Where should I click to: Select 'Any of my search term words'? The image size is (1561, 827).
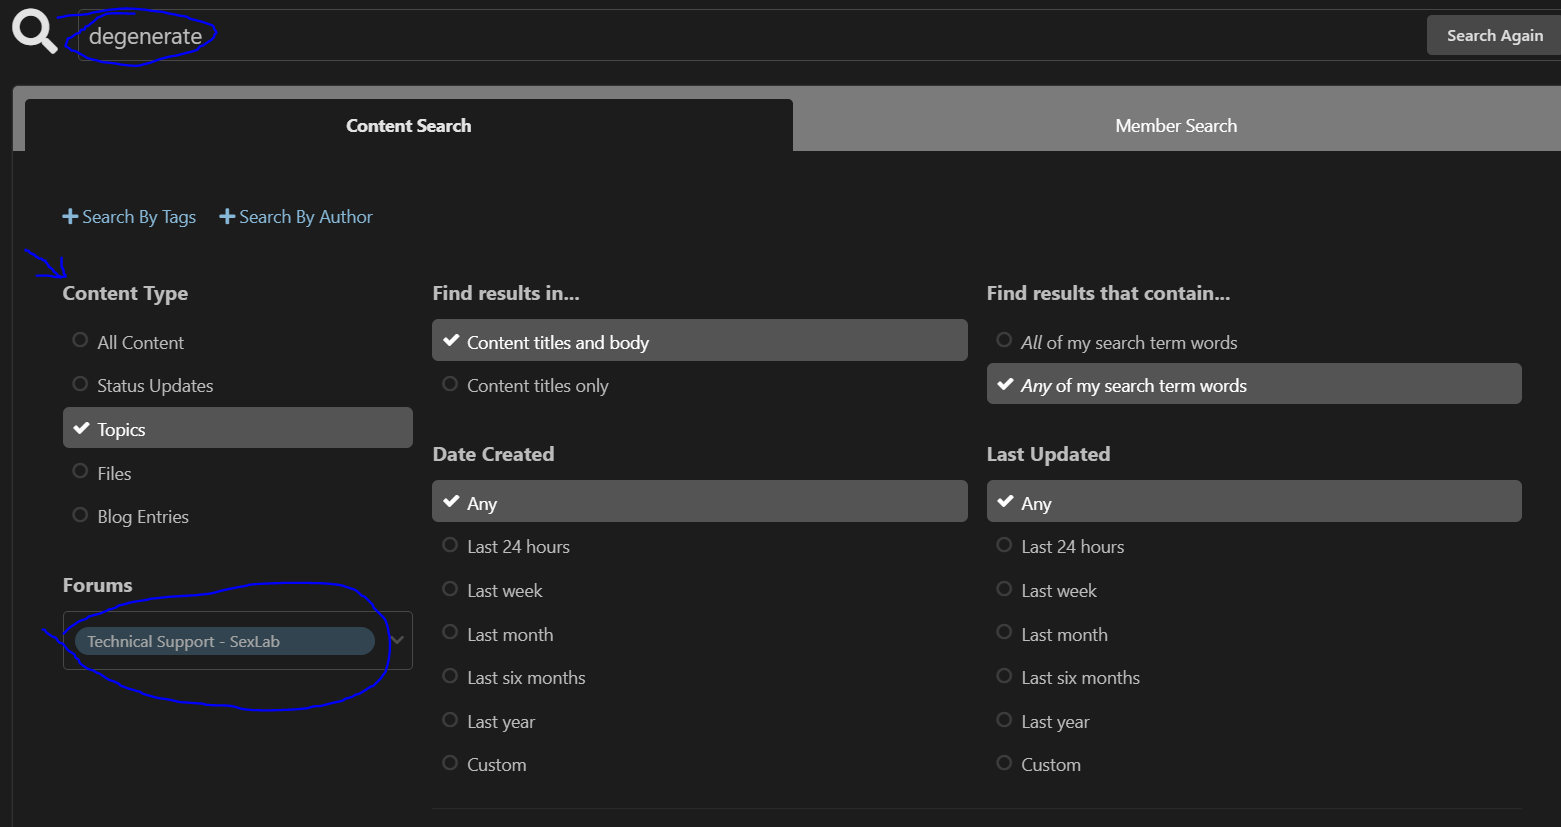[x=1254, y=384]
